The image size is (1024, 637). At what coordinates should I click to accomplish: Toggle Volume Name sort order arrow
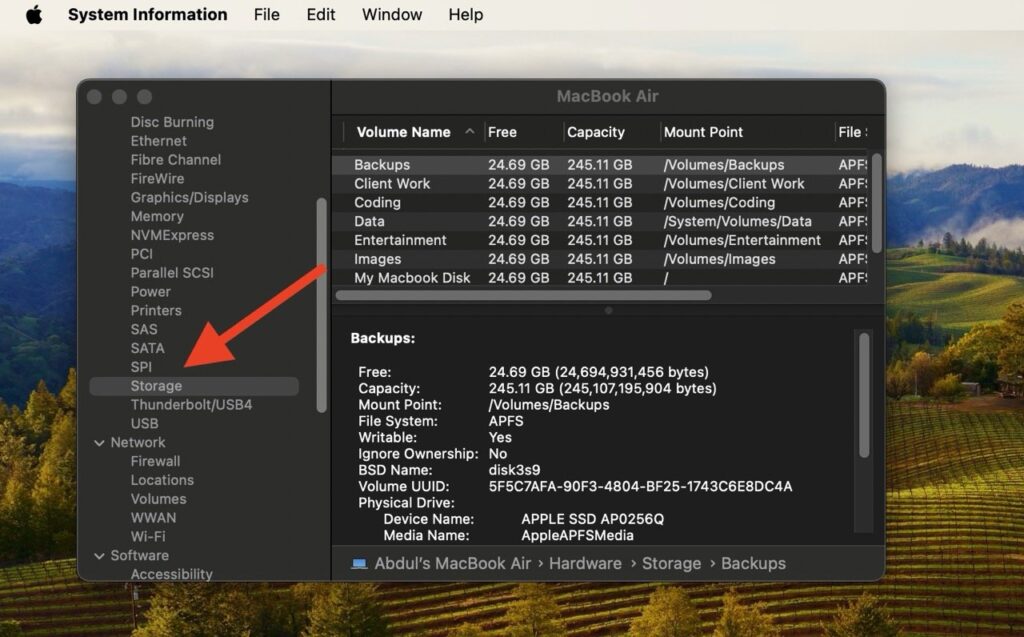470,132
